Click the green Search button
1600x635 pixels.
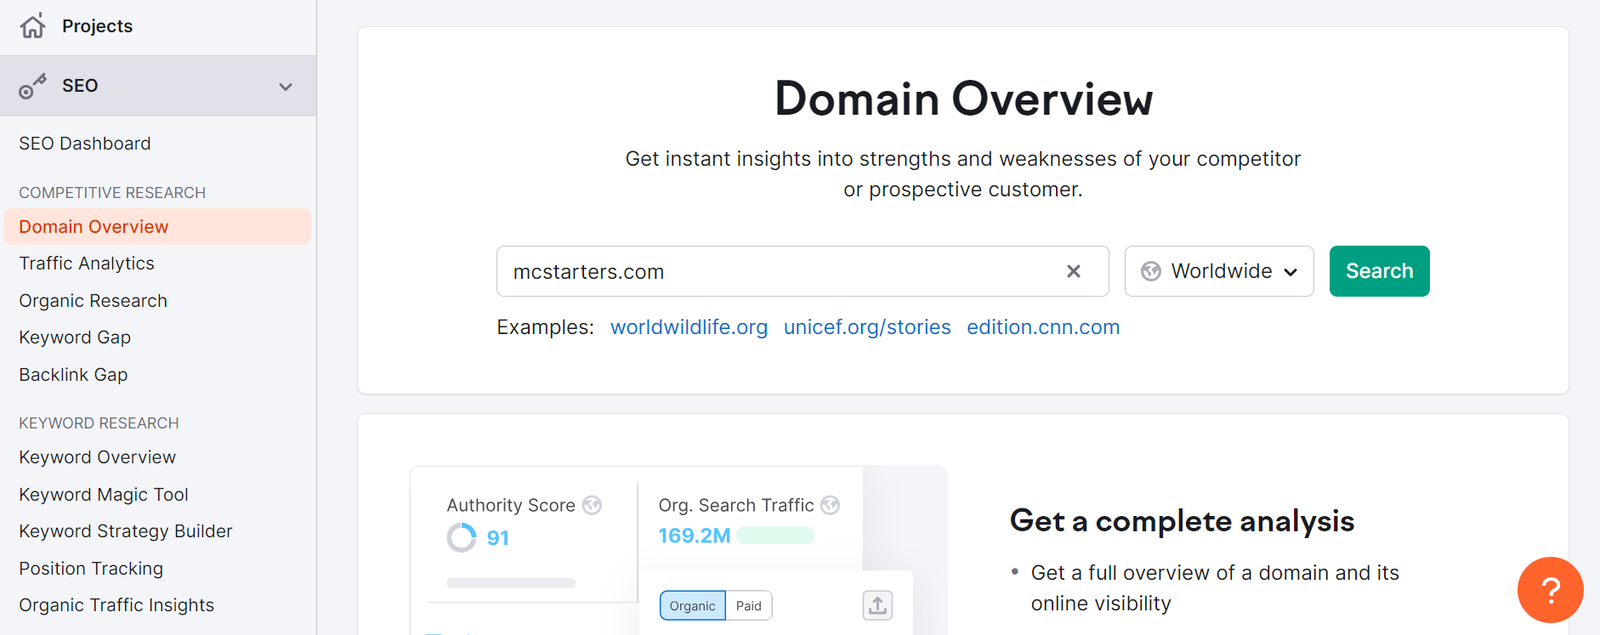click(x=1379, y=271)
